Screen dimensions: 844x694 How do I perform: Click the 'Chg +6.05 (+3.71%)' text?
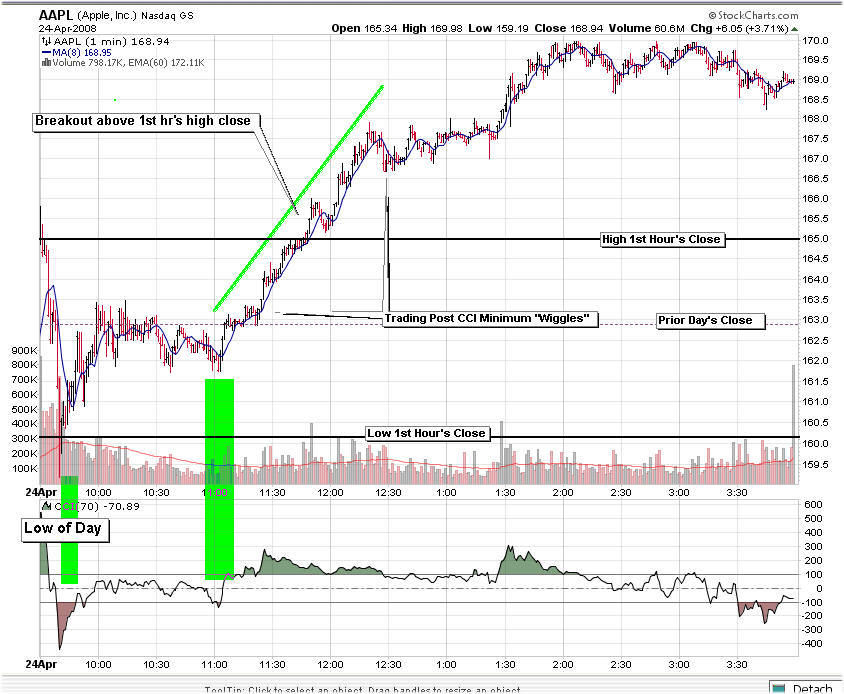(740, 29)
